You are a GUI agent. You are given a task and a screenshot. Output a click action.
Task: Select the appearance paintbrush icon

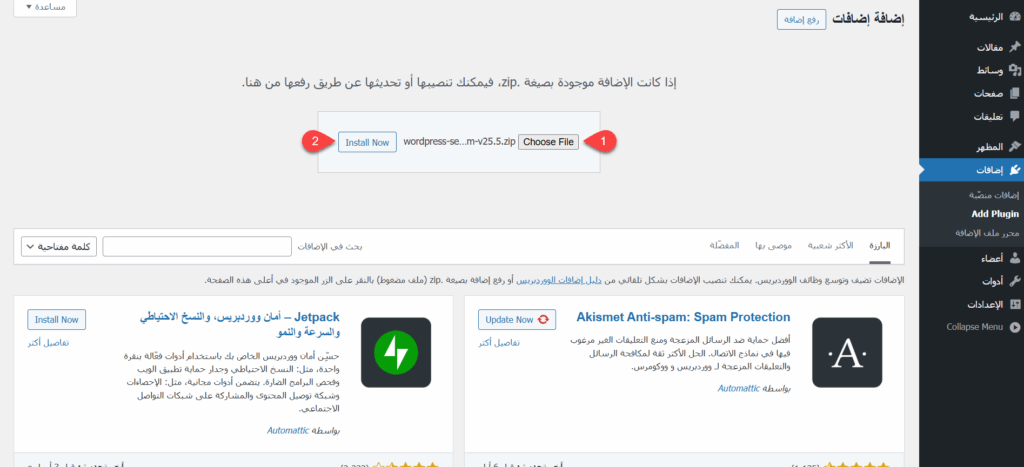coord(1014,146)
